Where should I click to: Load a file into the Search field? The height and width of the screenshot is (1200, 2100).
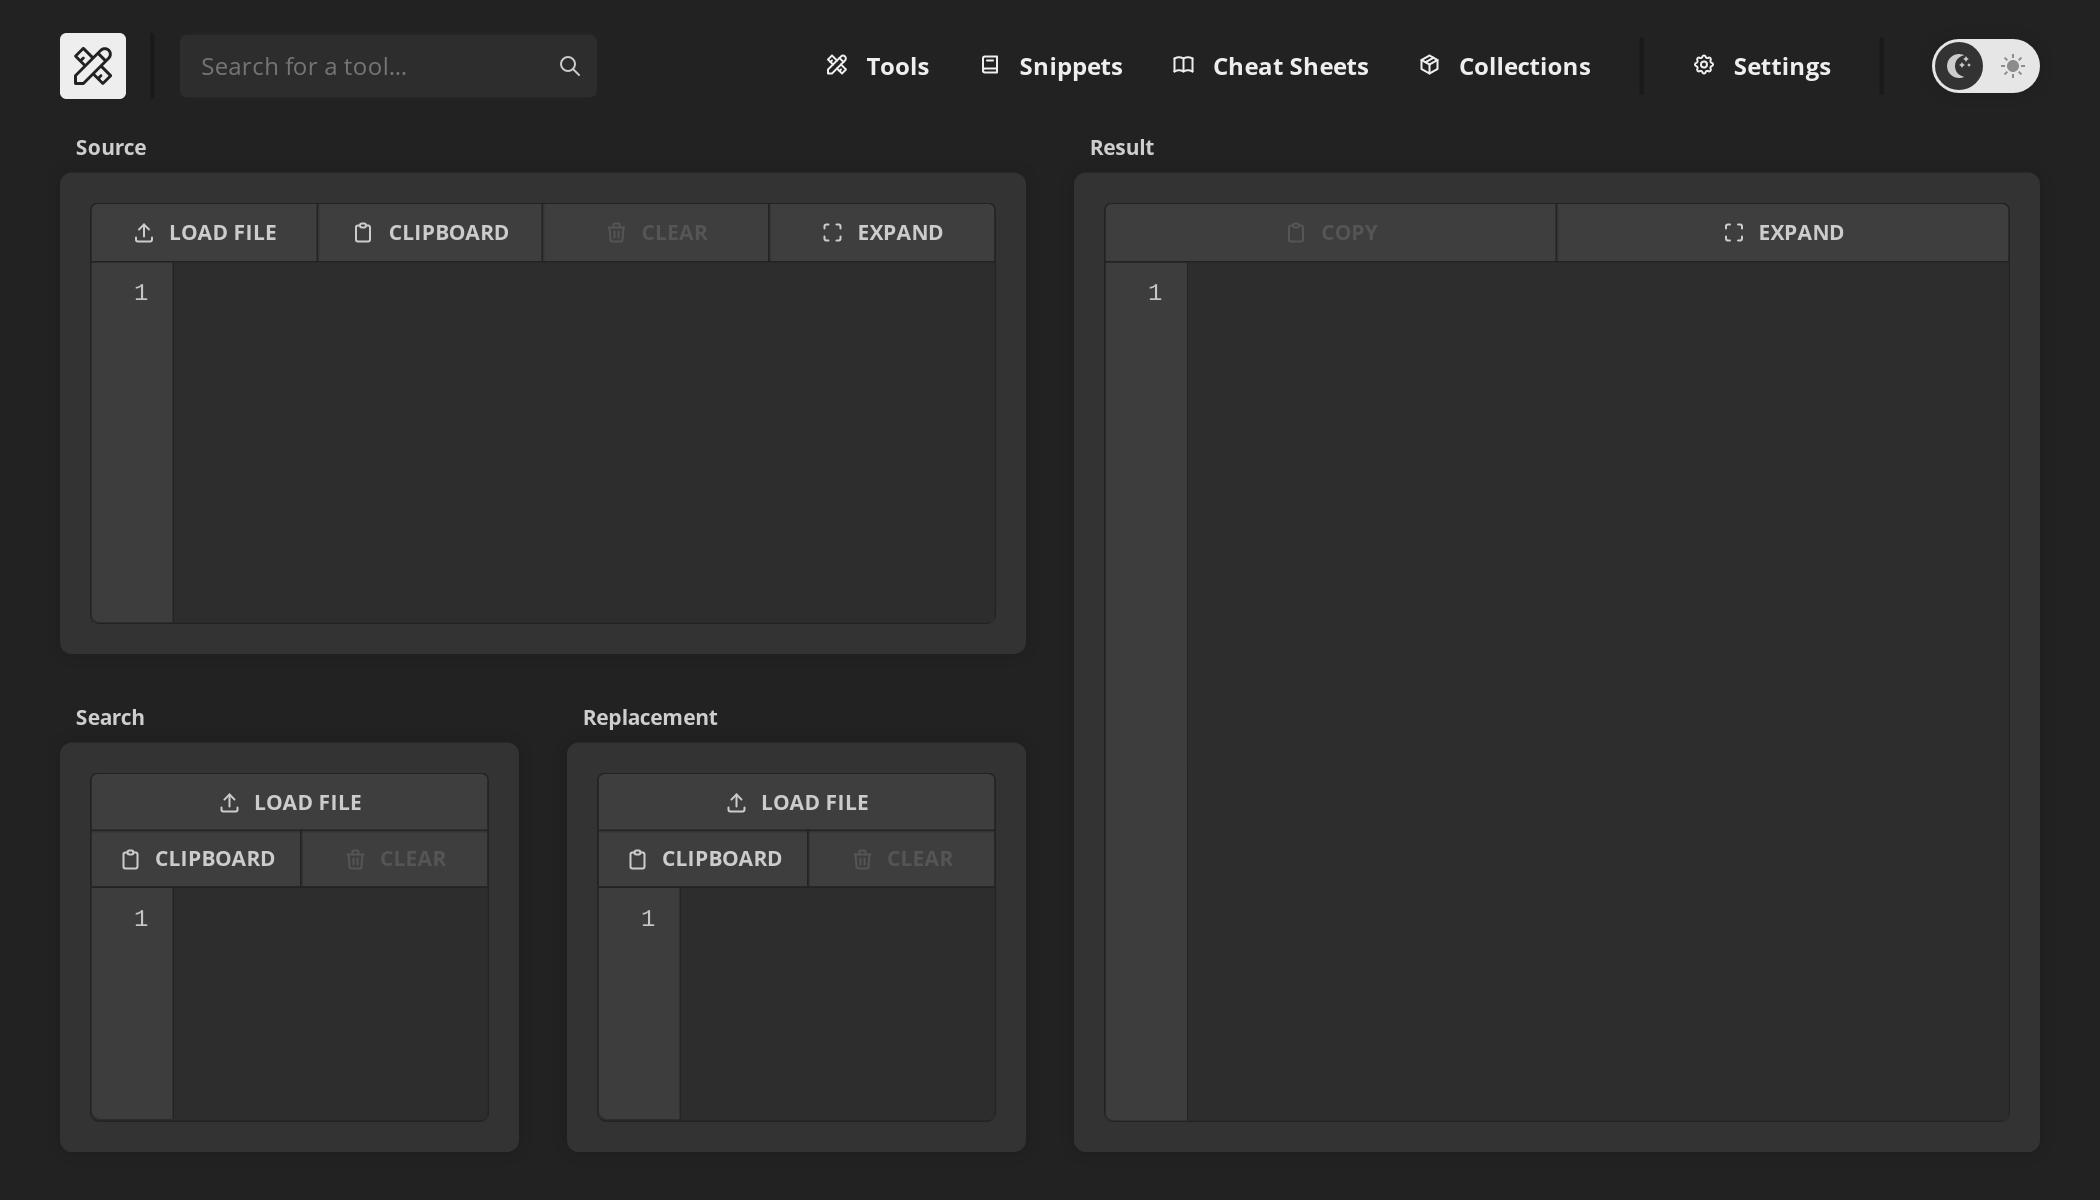coord(288,801)
